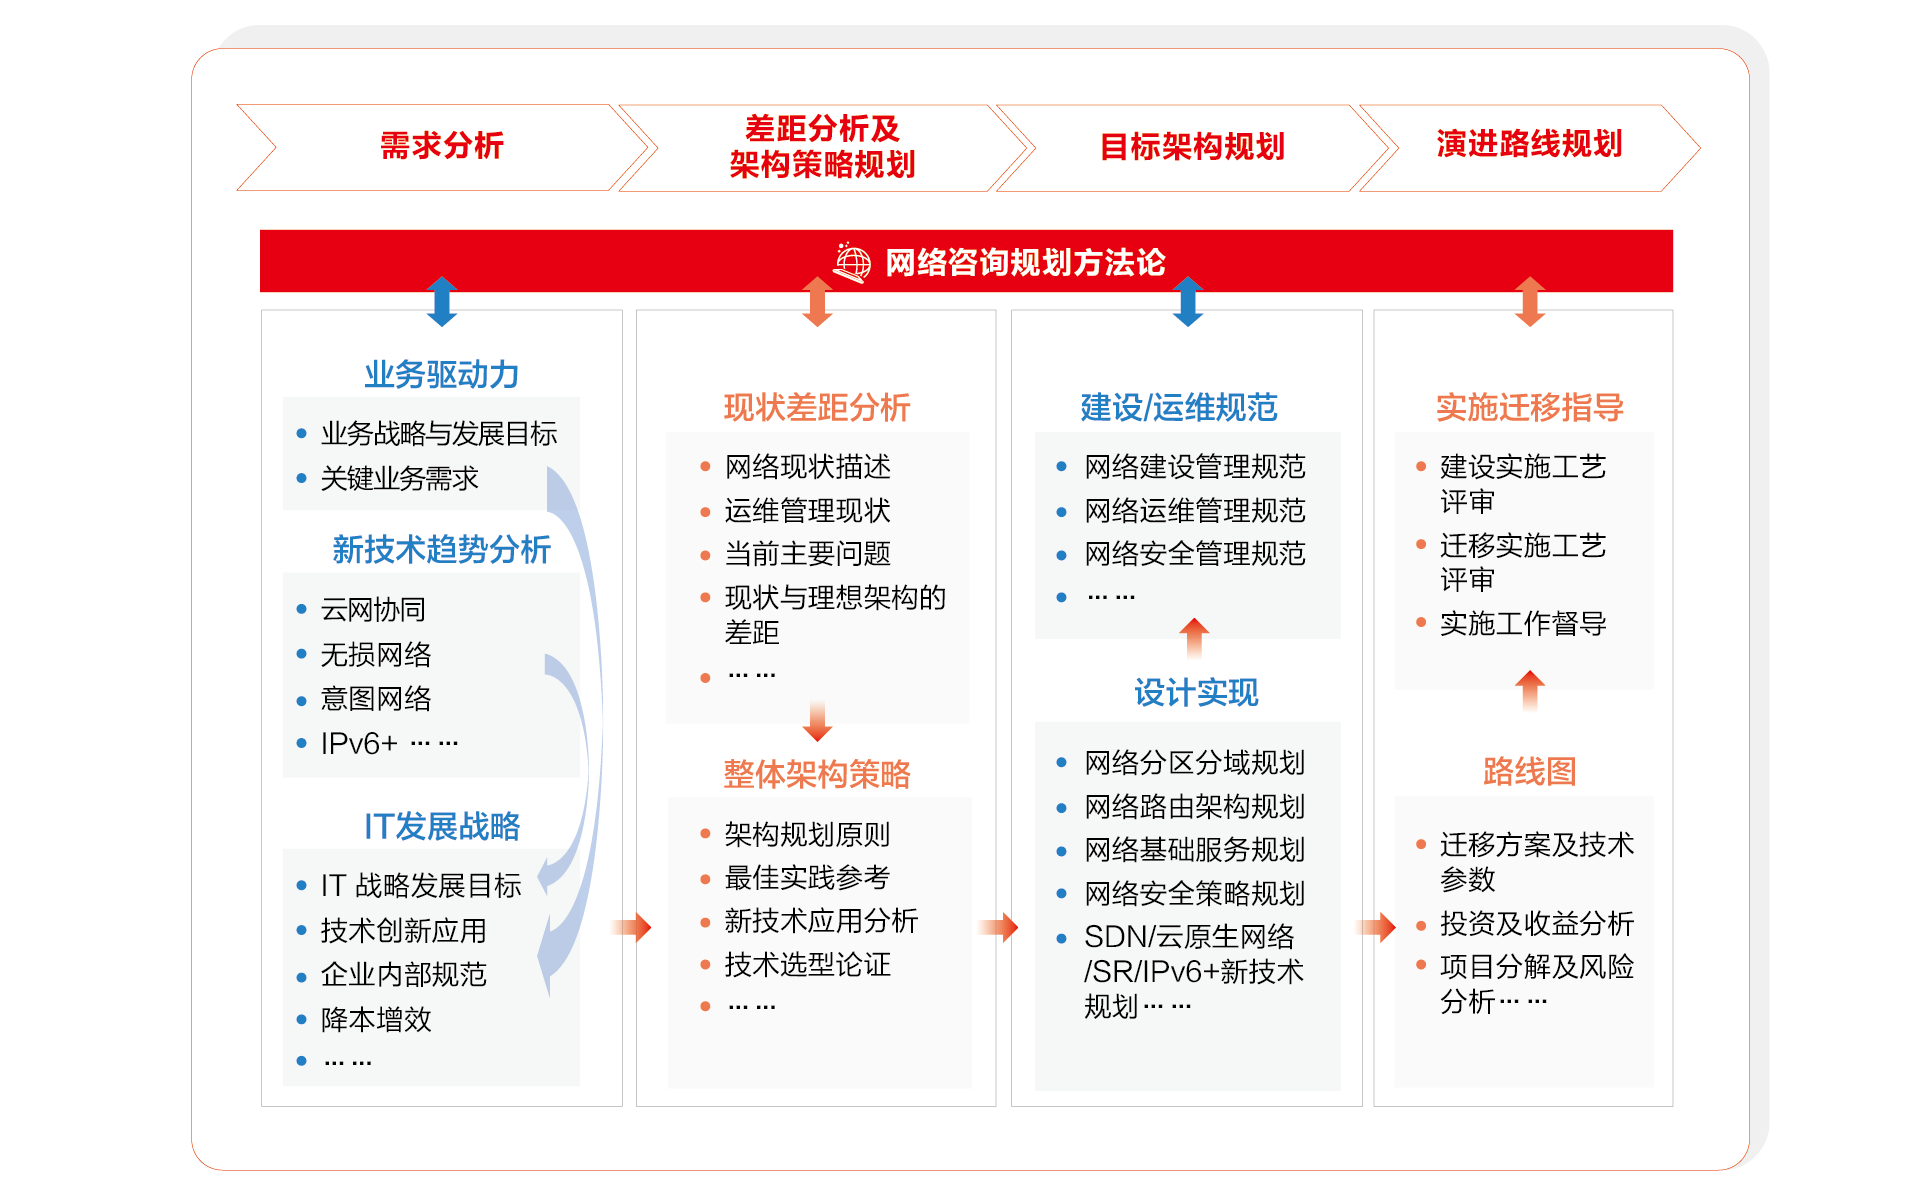The image size is (1932, 1200).
Task: Click the 实施迁移指导 heading
Action: click(1529, 408)
